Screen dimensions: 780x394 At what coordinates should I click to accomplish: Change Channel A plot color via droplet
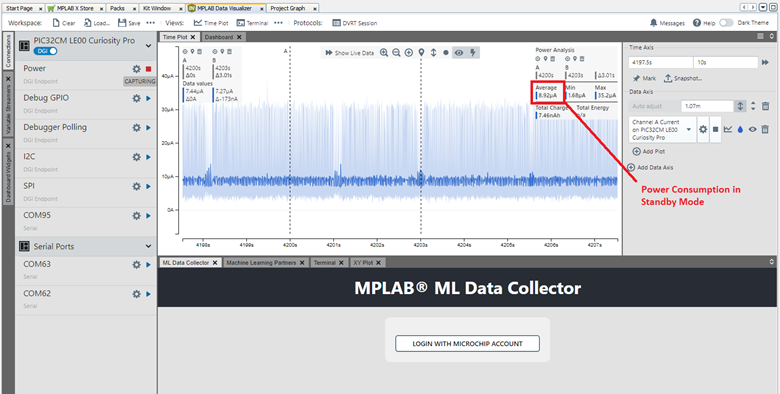point(740,129)
